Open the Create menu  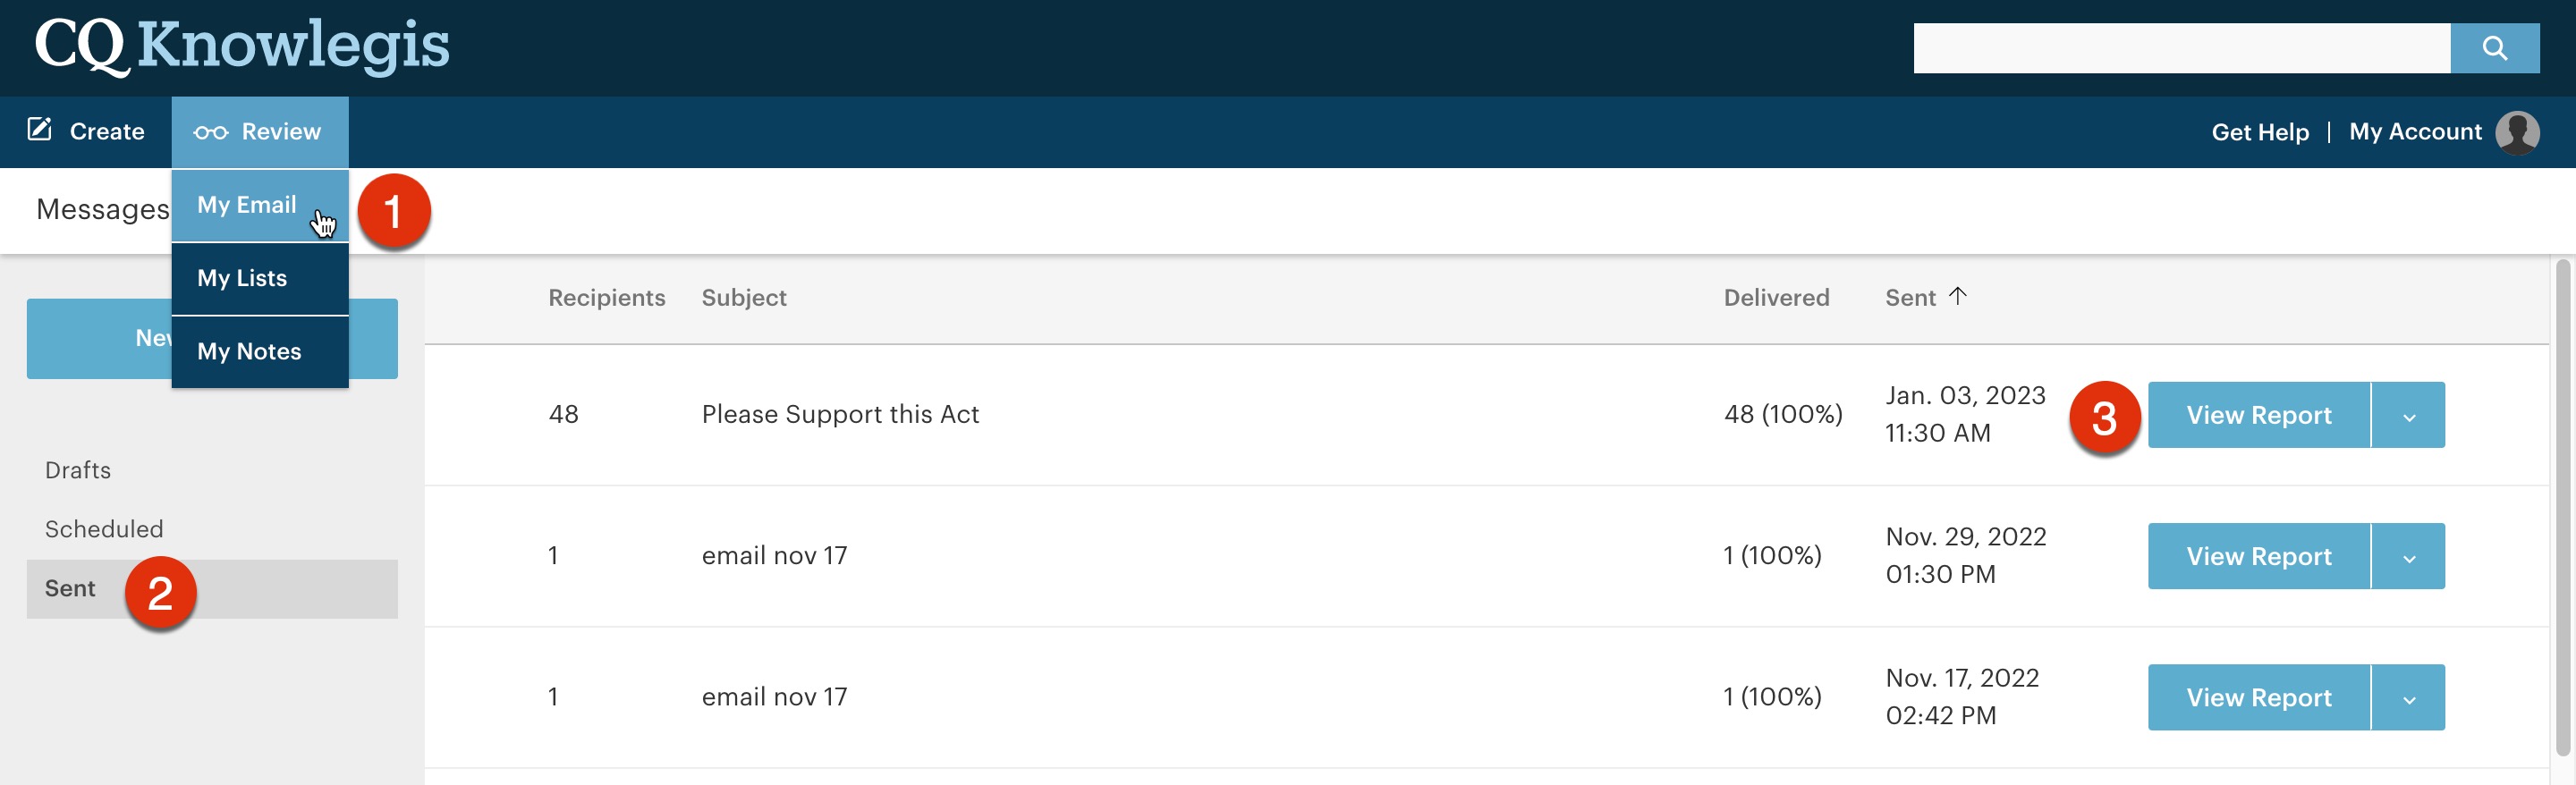(x=87, y=132)
